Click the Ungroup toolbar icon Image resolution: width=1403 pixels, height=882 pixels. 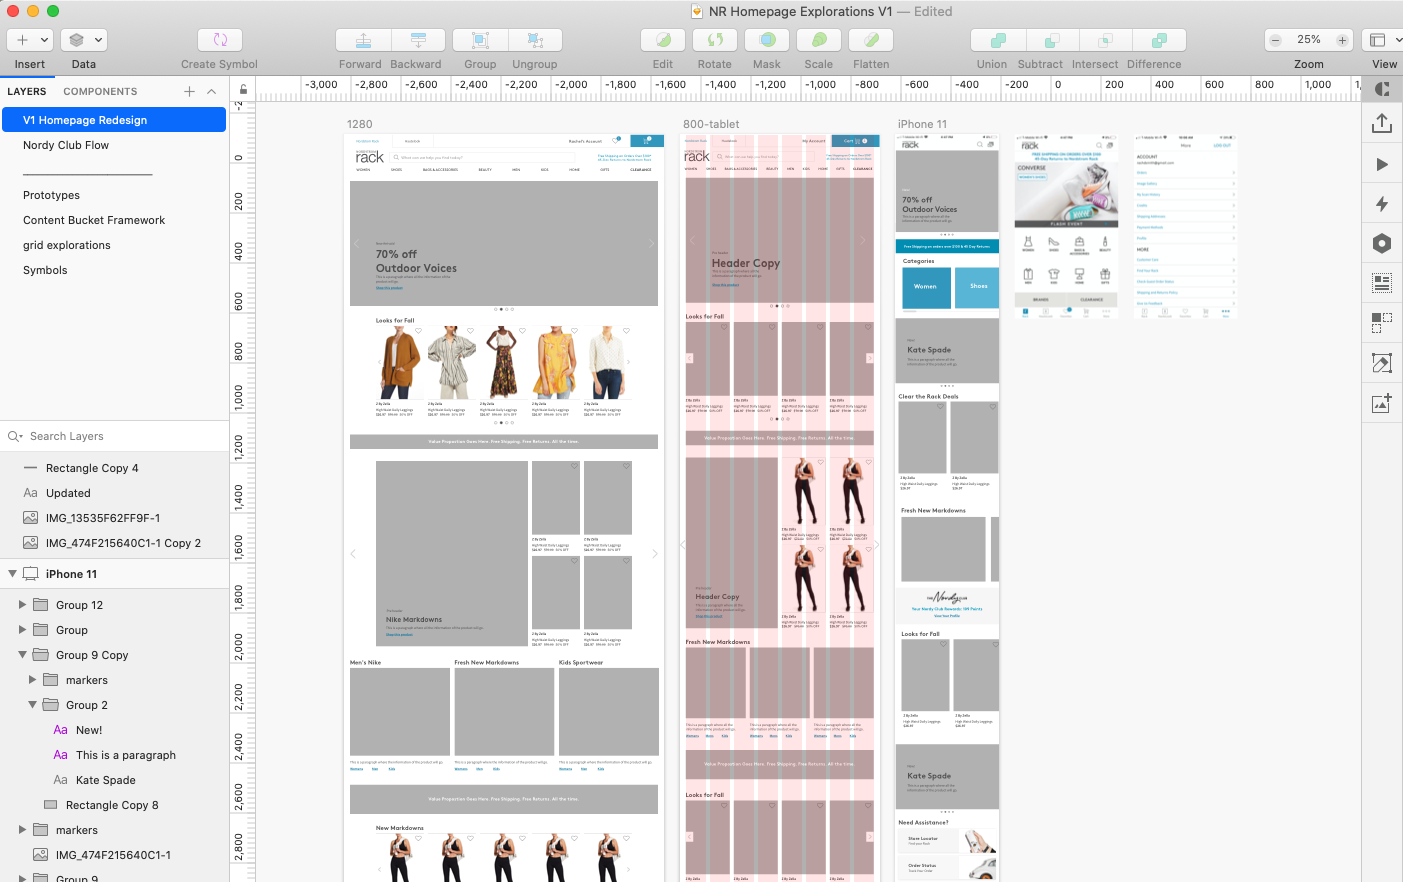point(535,40)
